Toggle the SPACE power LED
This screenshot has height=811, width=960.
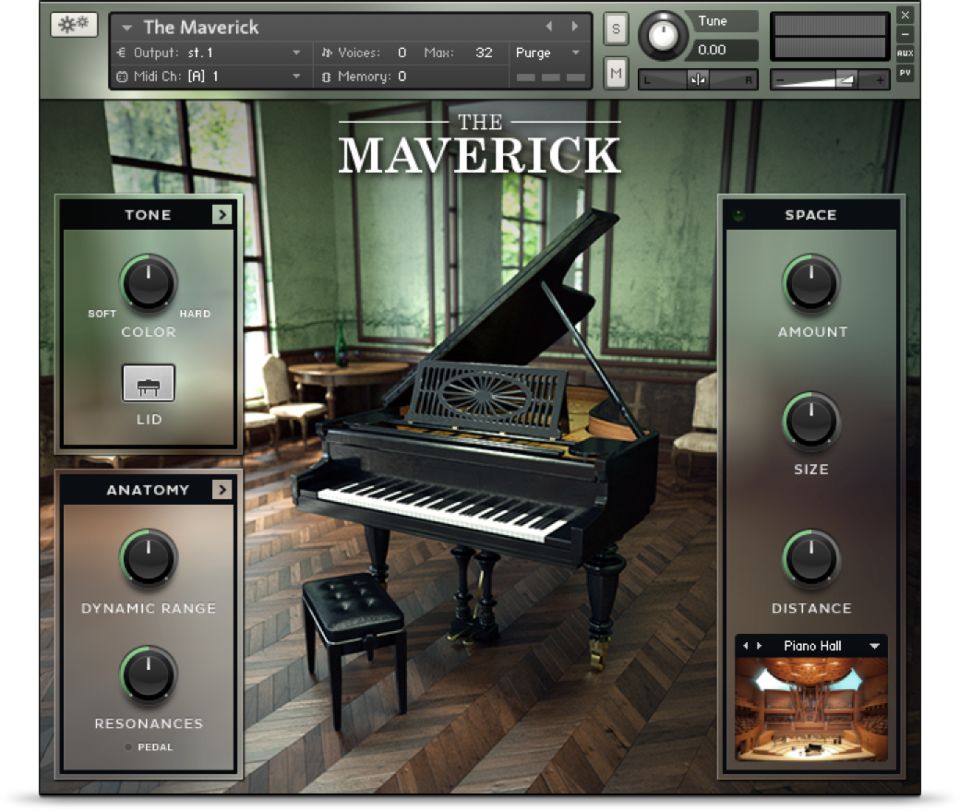(x=739, y=215)
